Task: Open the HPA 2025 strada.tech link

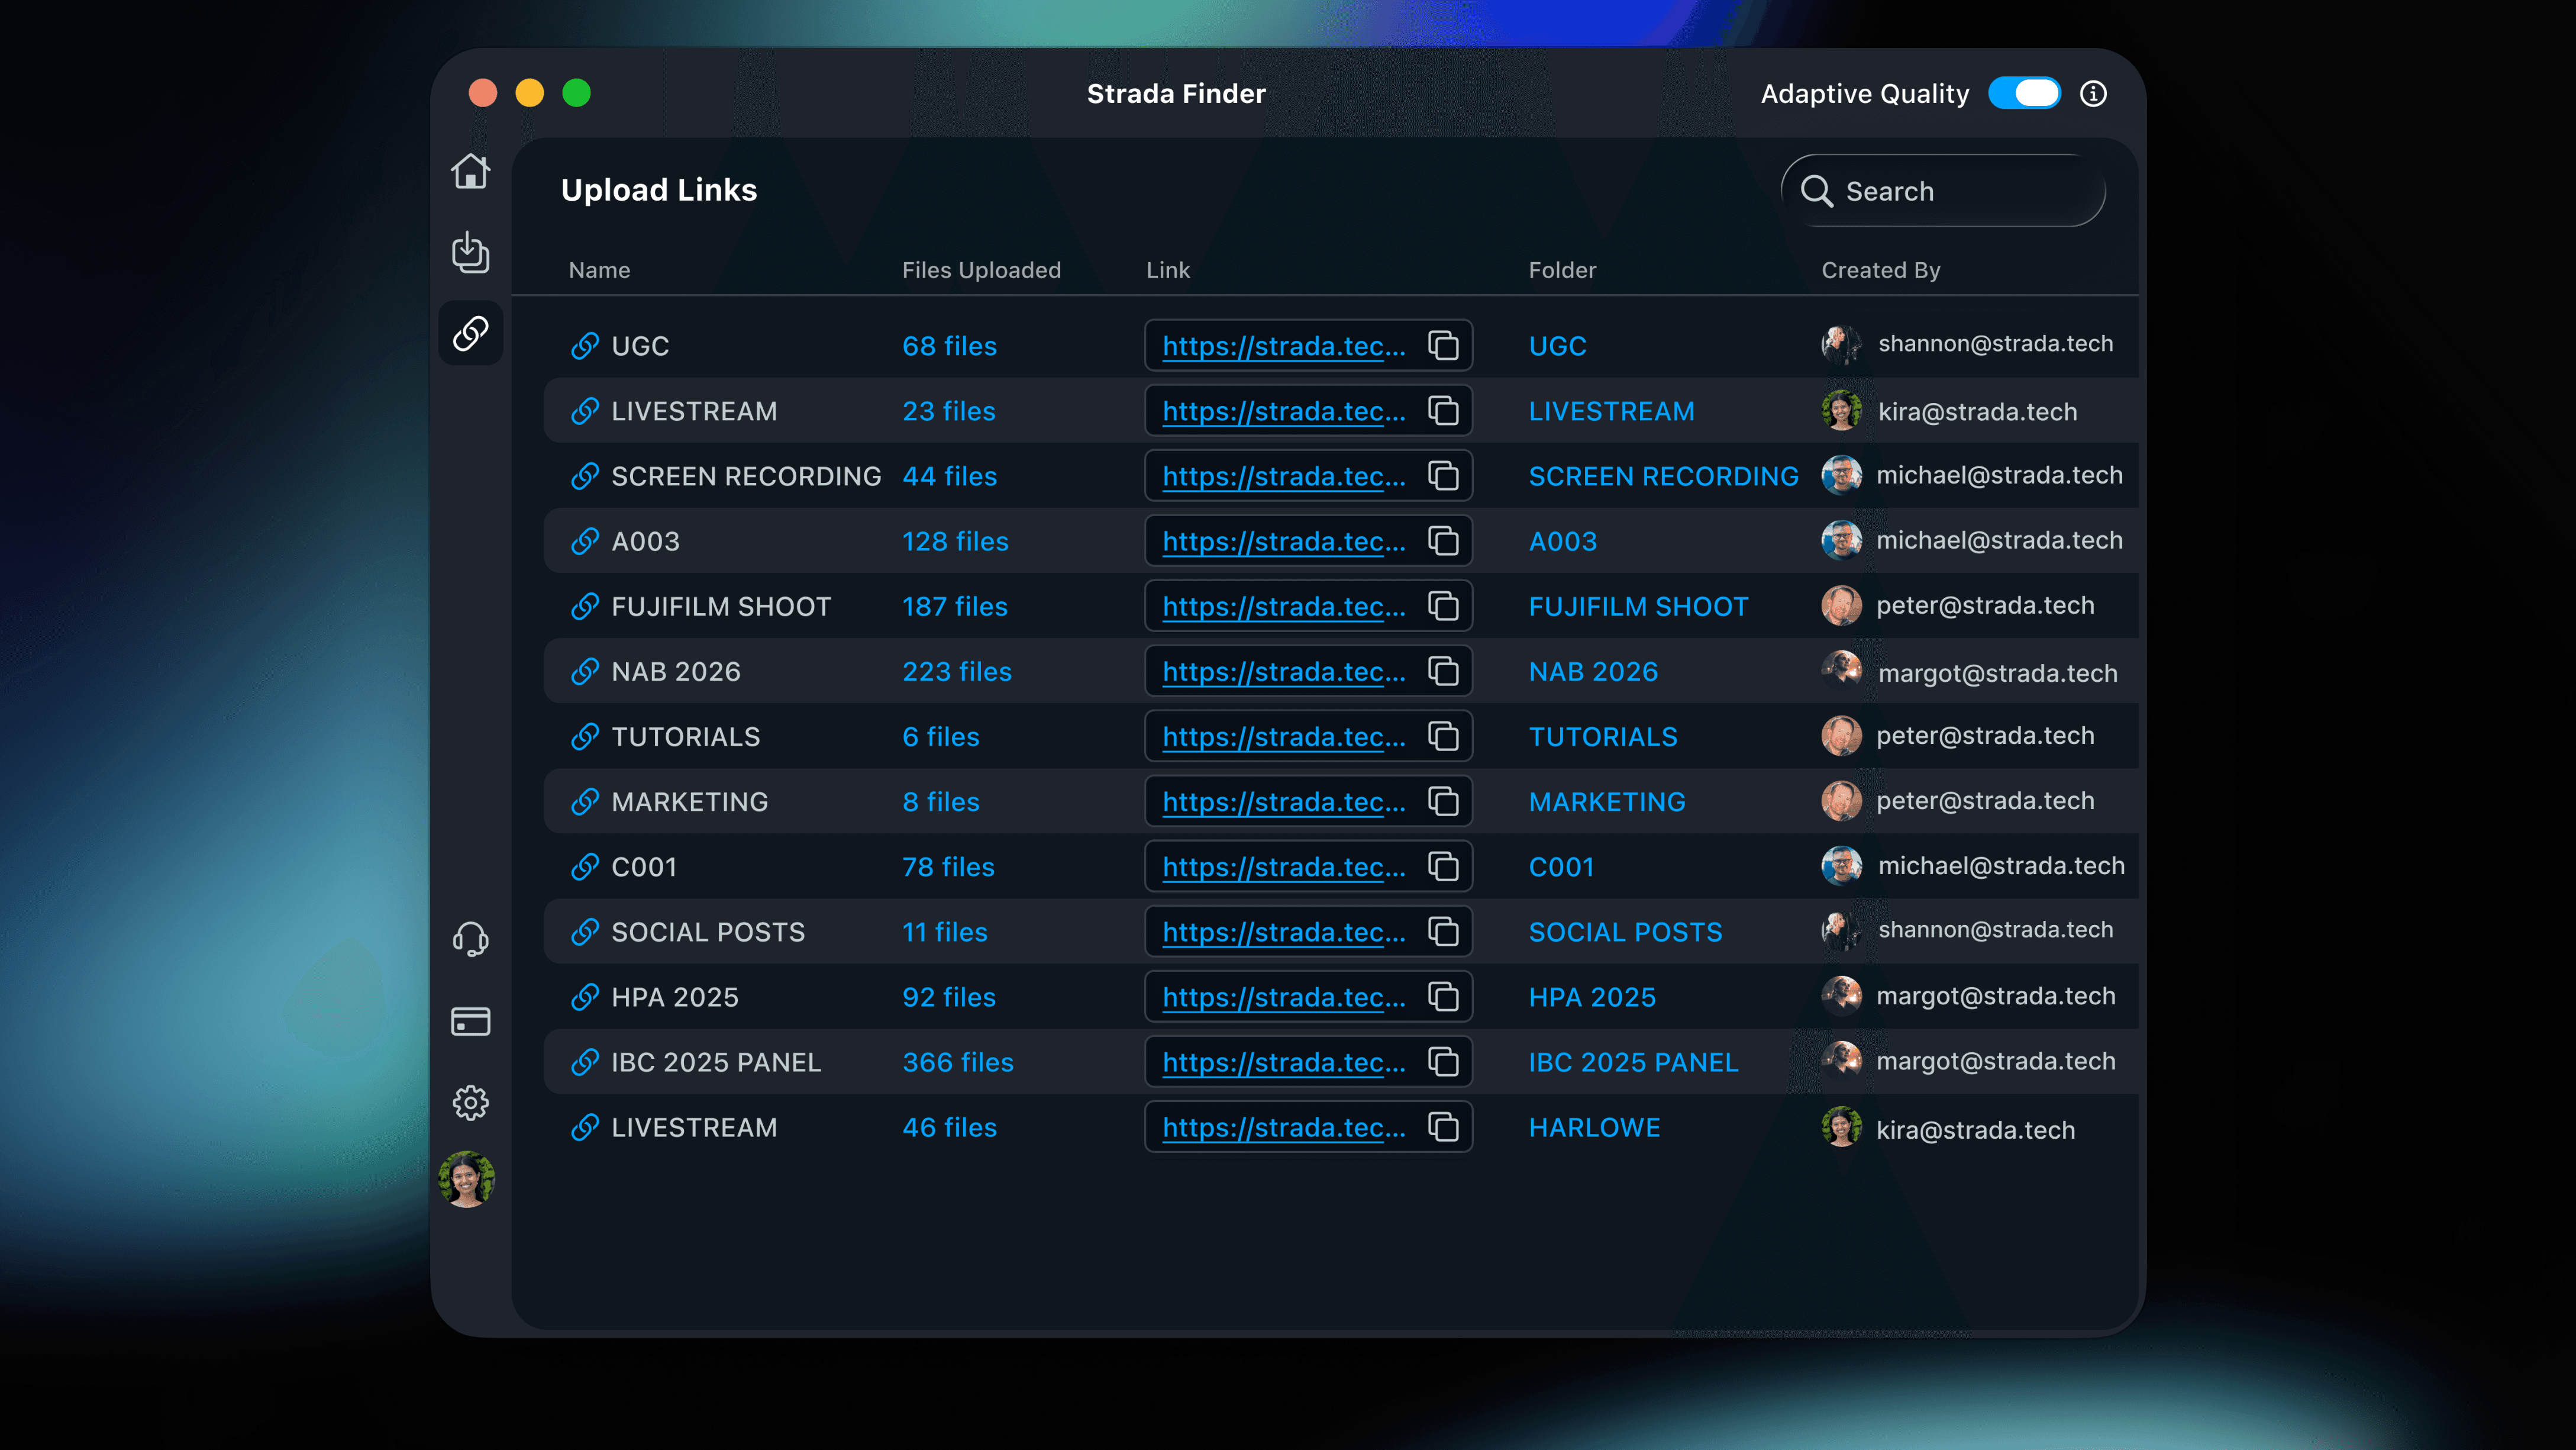Action: [x=1284, y=997]
